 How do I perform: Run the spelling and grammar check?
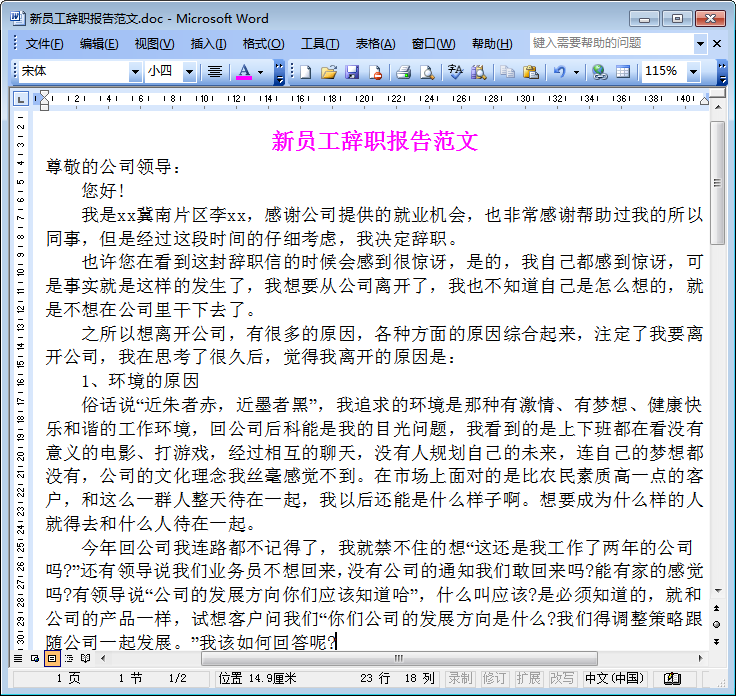tap(455, 72)
